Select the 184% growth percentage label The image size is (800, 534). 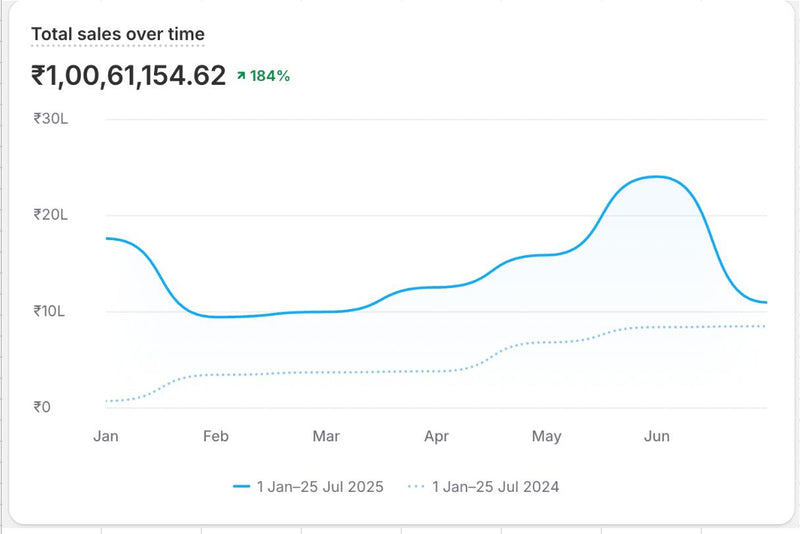pos(270,76)
